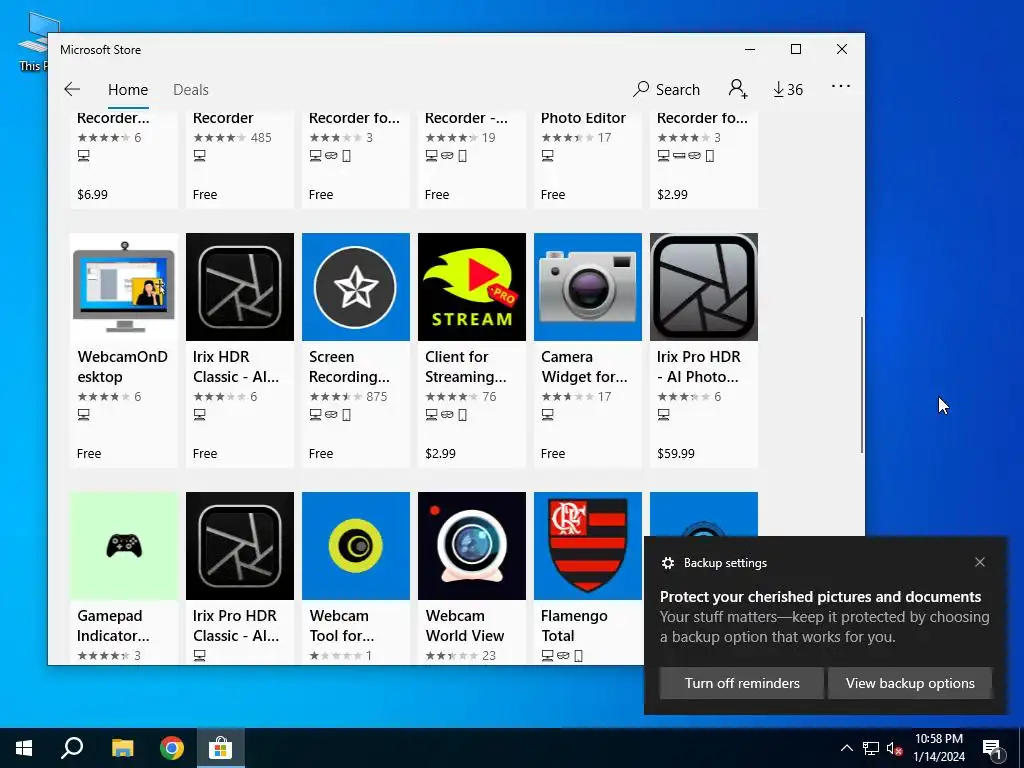The height and width of the screenshot is (768, 1024).
Task: Click View backup options button
Action: click(910, 683)
